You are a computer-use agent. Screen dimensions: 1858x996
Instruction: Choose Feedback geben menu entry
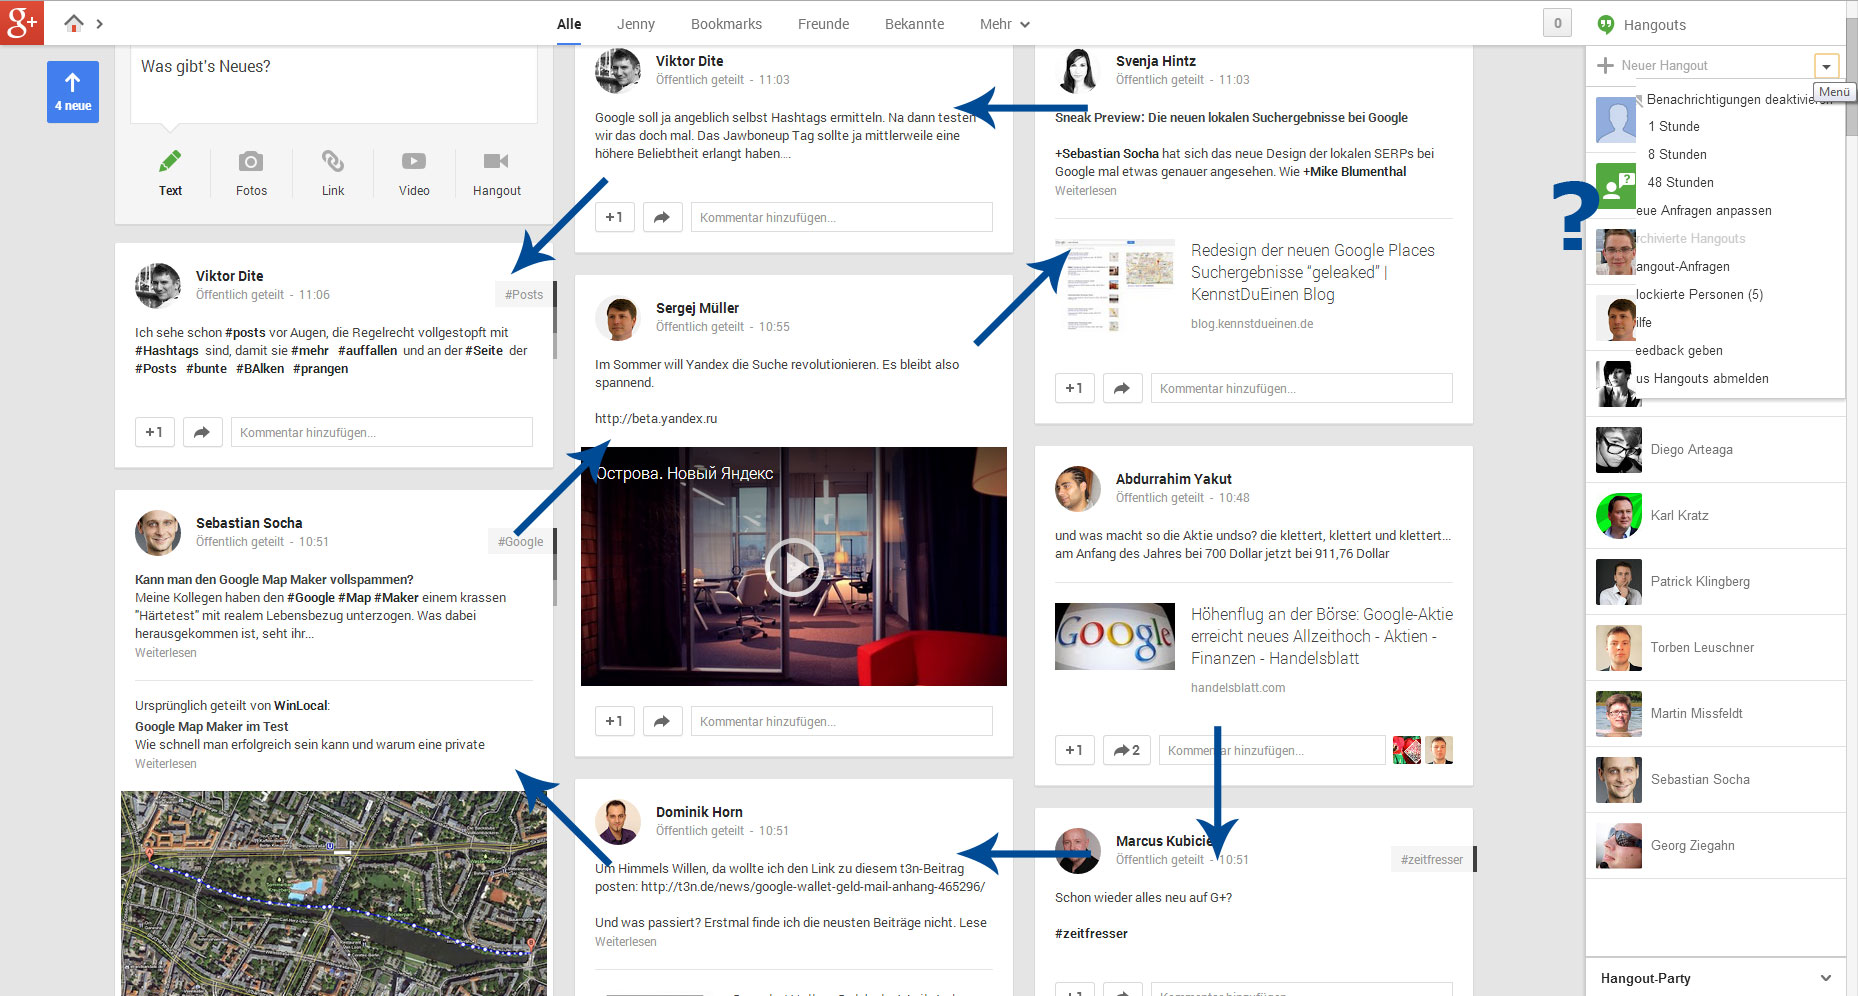point(1679,350)
